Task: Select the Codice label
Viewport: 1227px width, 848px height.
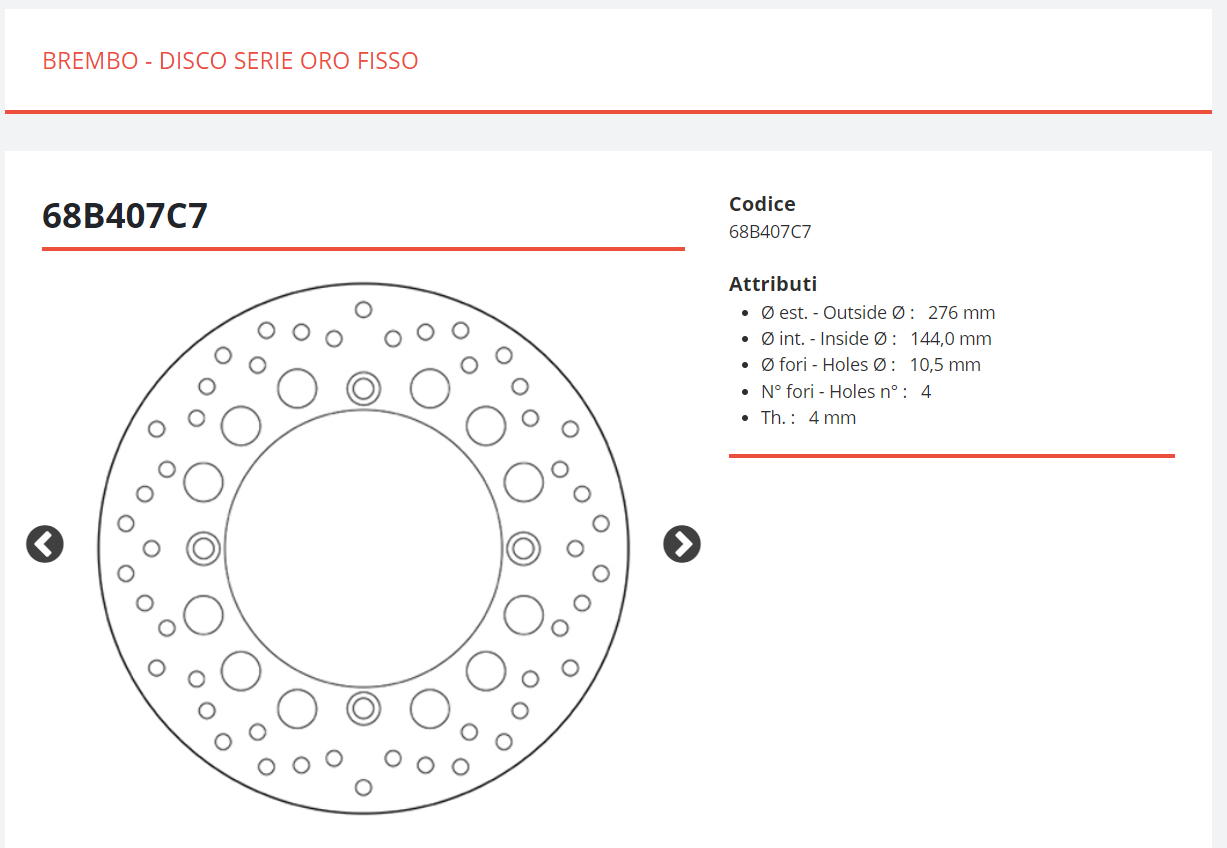Action: click(x=762, y=204)
